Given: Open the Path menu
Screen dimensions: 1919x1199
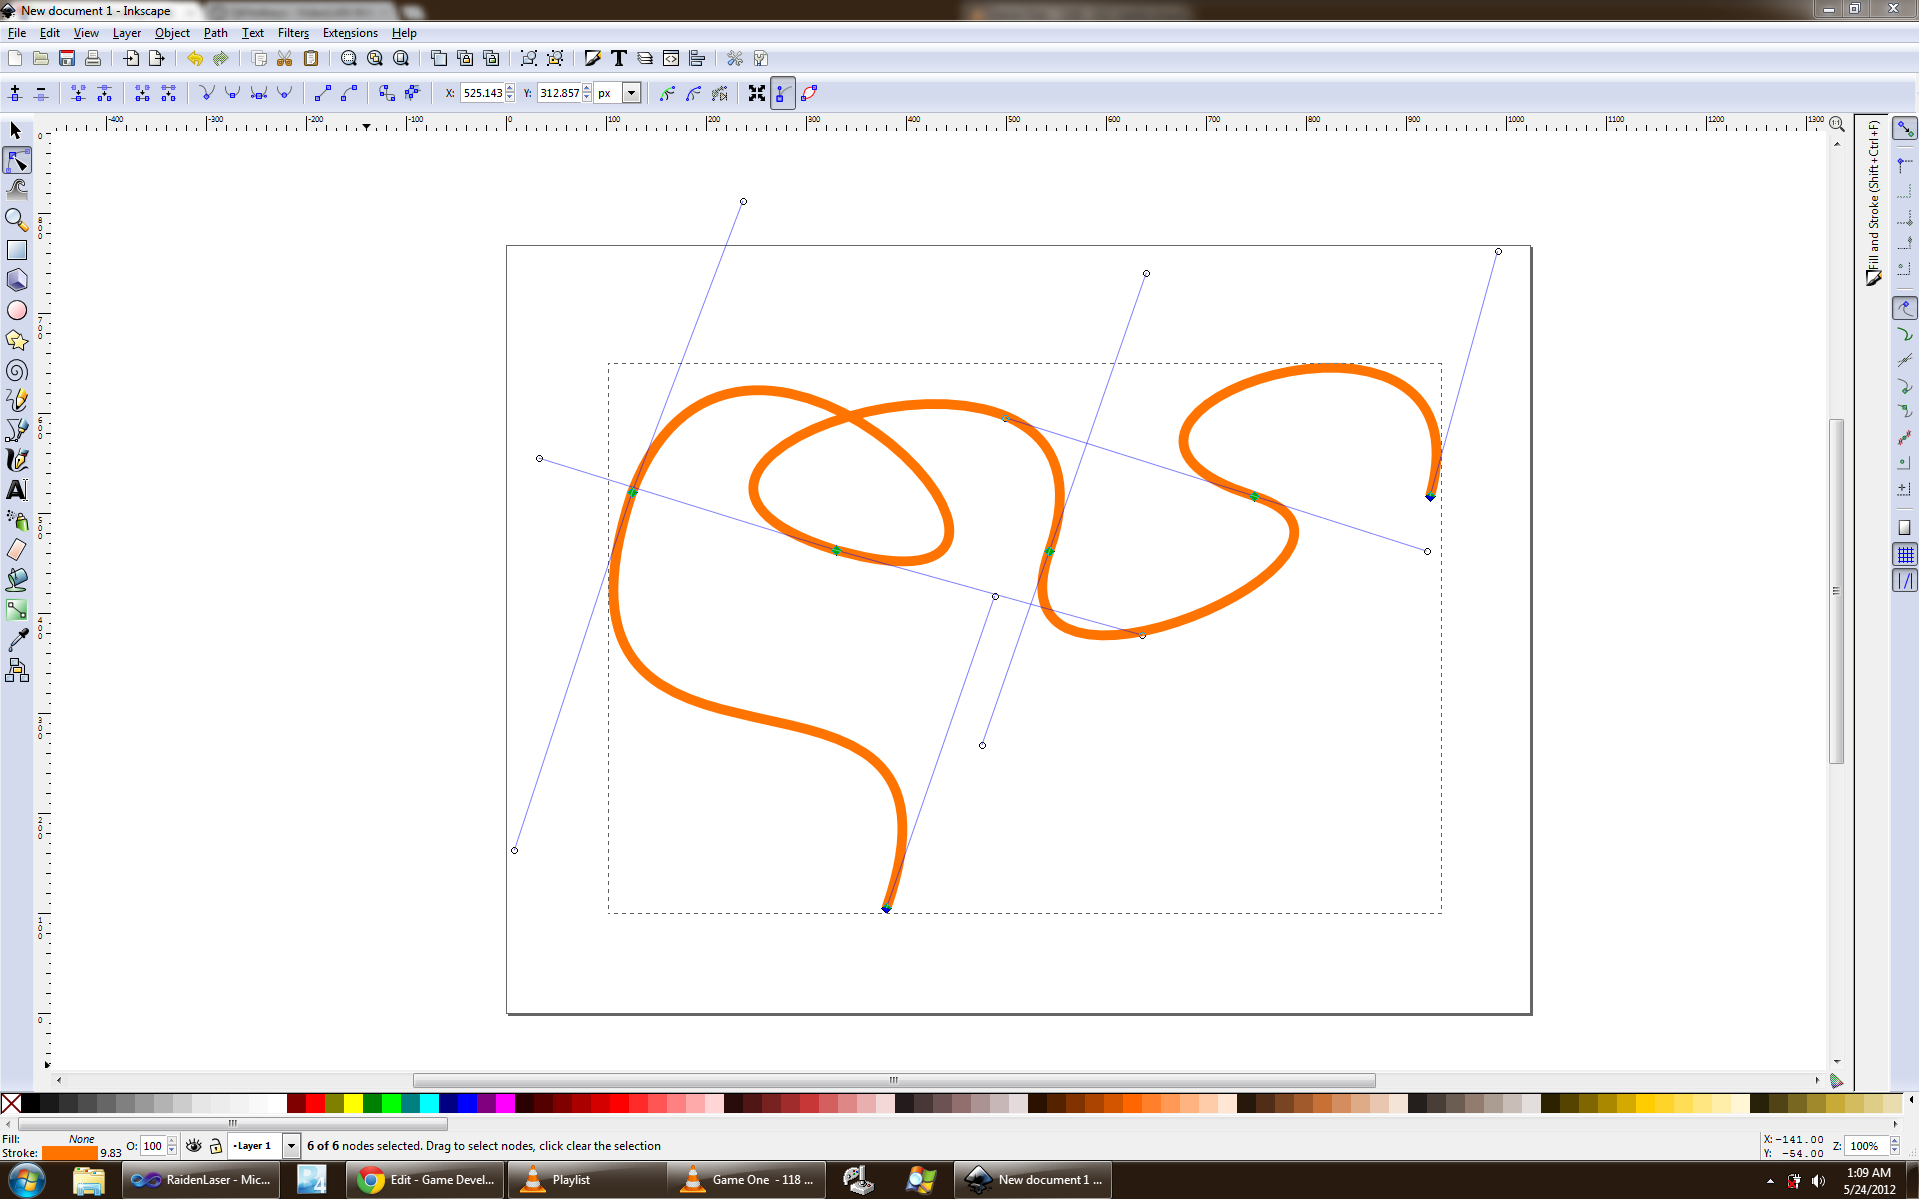Looking at the screenshot, I should pyautogui.click(x=216, y=33).
